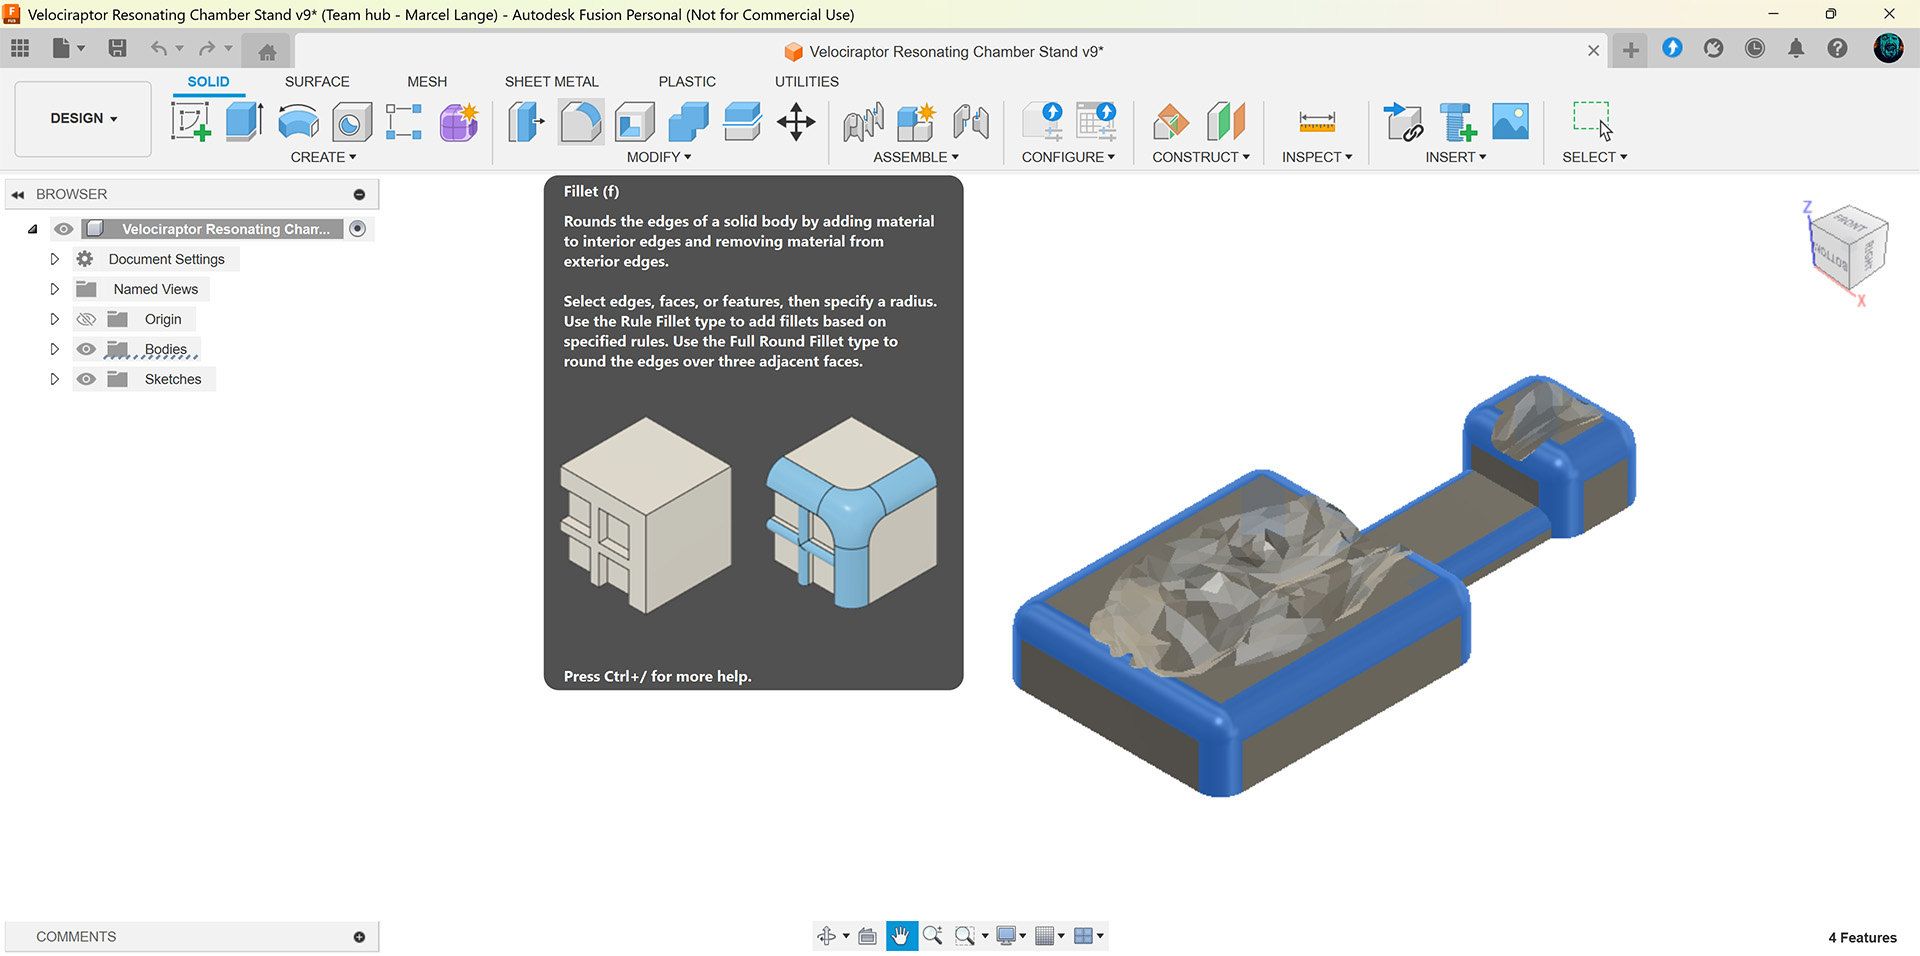Viewport: 1920px width, 956px height.
Task: Open the notifications bell
Action: click(1796, 48)
